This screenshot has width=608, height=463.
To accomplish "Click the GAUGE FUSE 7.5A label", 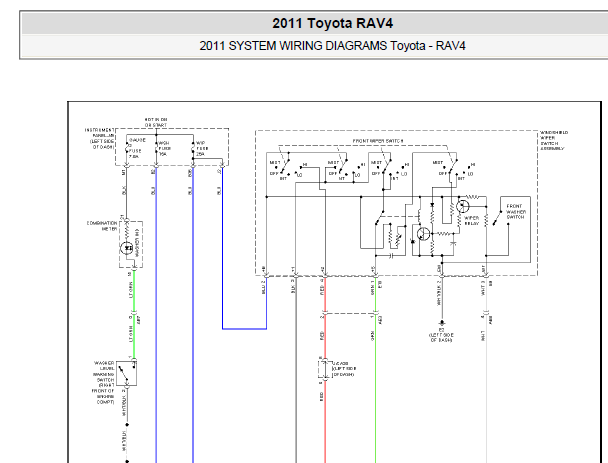I will tap(136, 148).
